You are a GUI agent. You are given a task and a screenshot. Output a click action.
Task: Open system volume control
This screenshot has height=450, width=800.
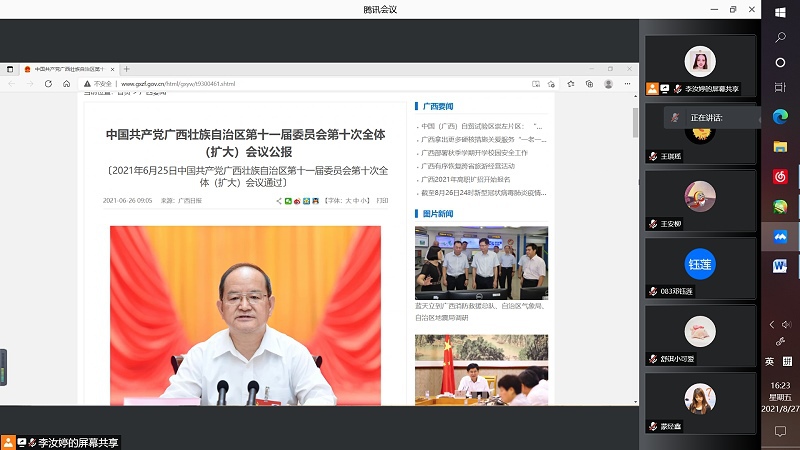[786, 324]
